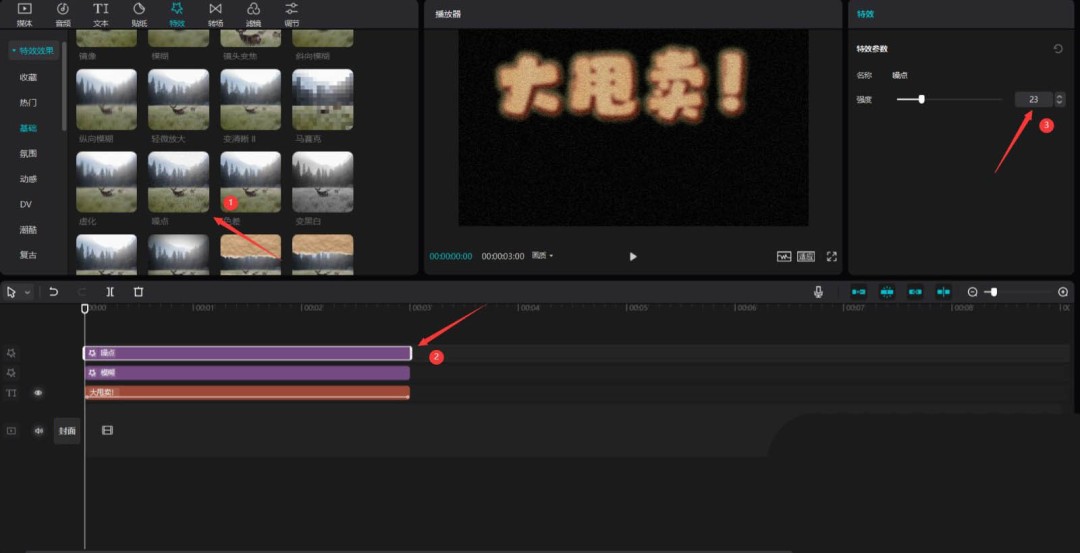Collapse the 特效效果 category group
The width and height of the screenshot is (1080, 553).
[x=33, y=50]
